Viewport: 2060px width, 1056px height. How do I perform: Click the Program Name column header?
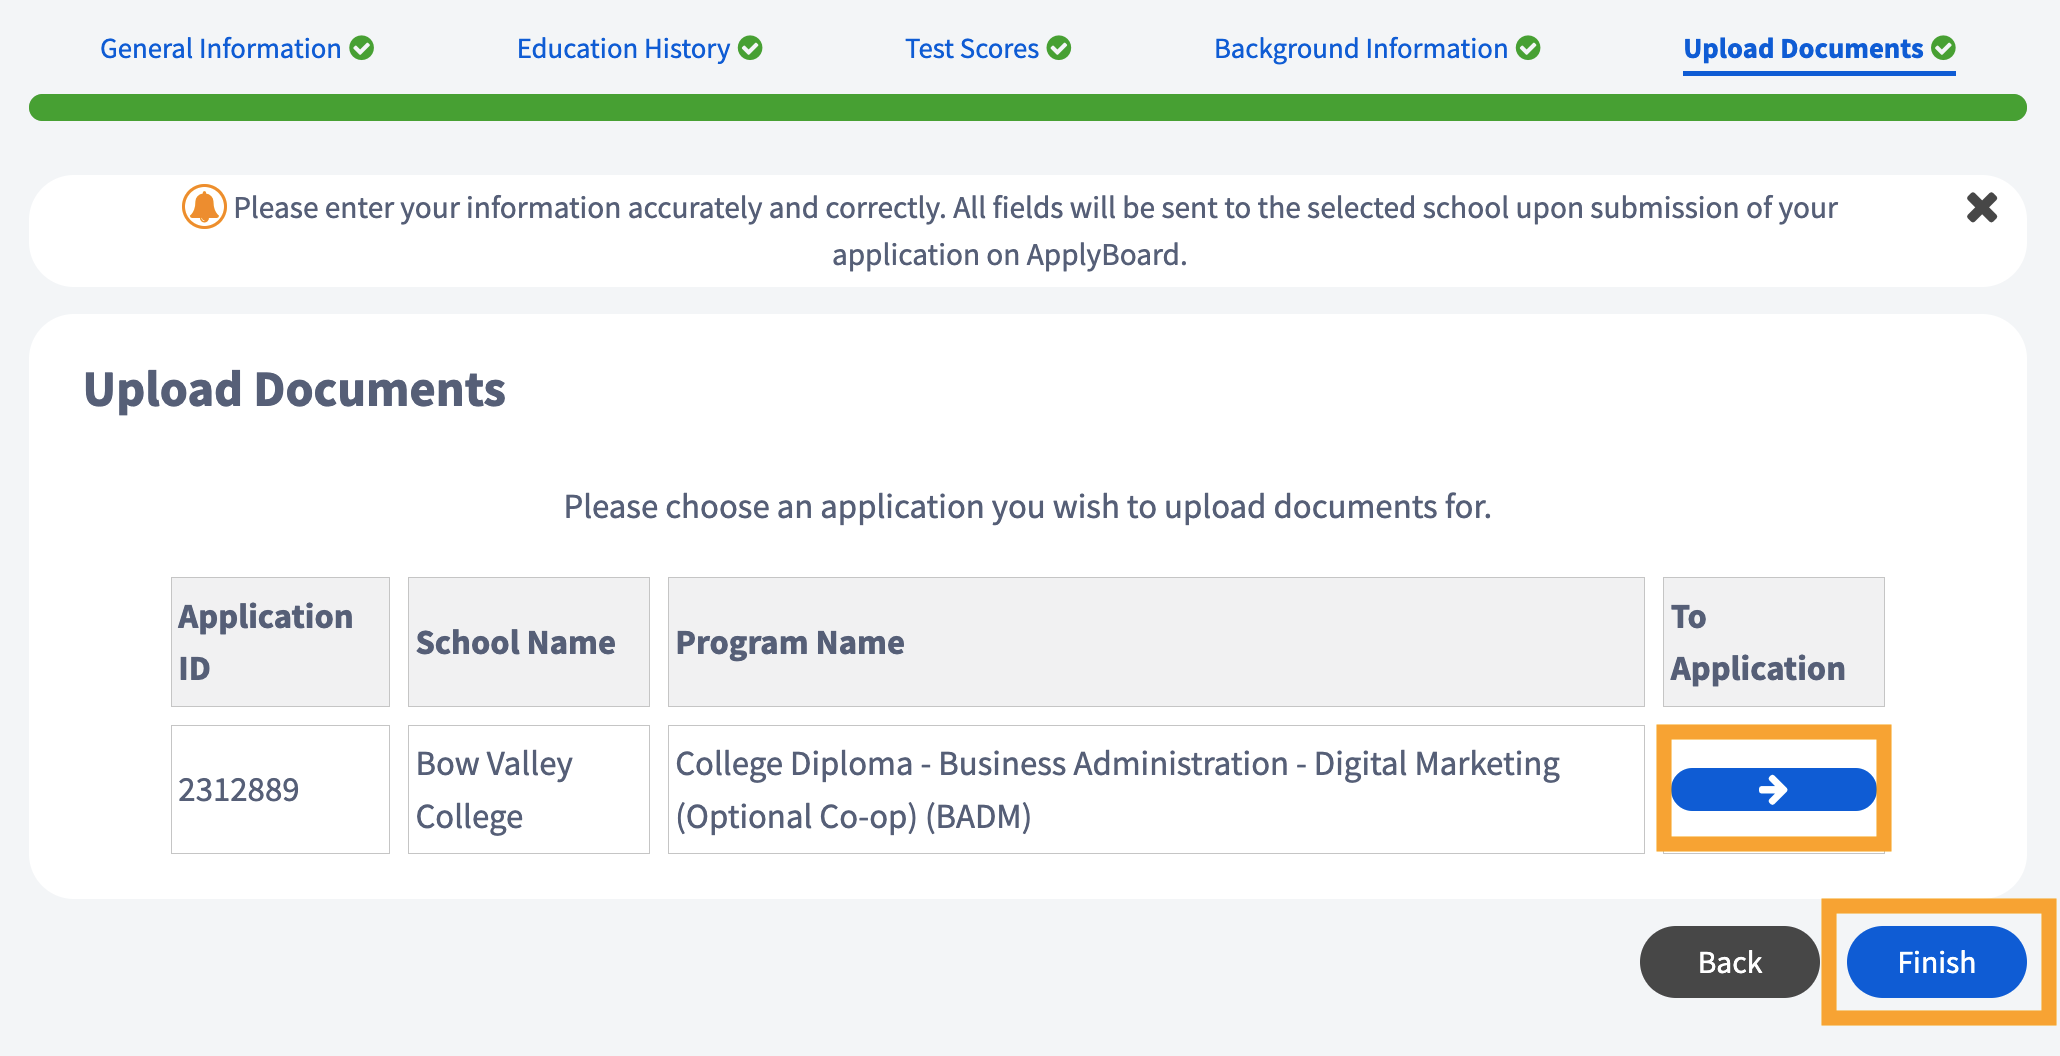pos(1156,642)
